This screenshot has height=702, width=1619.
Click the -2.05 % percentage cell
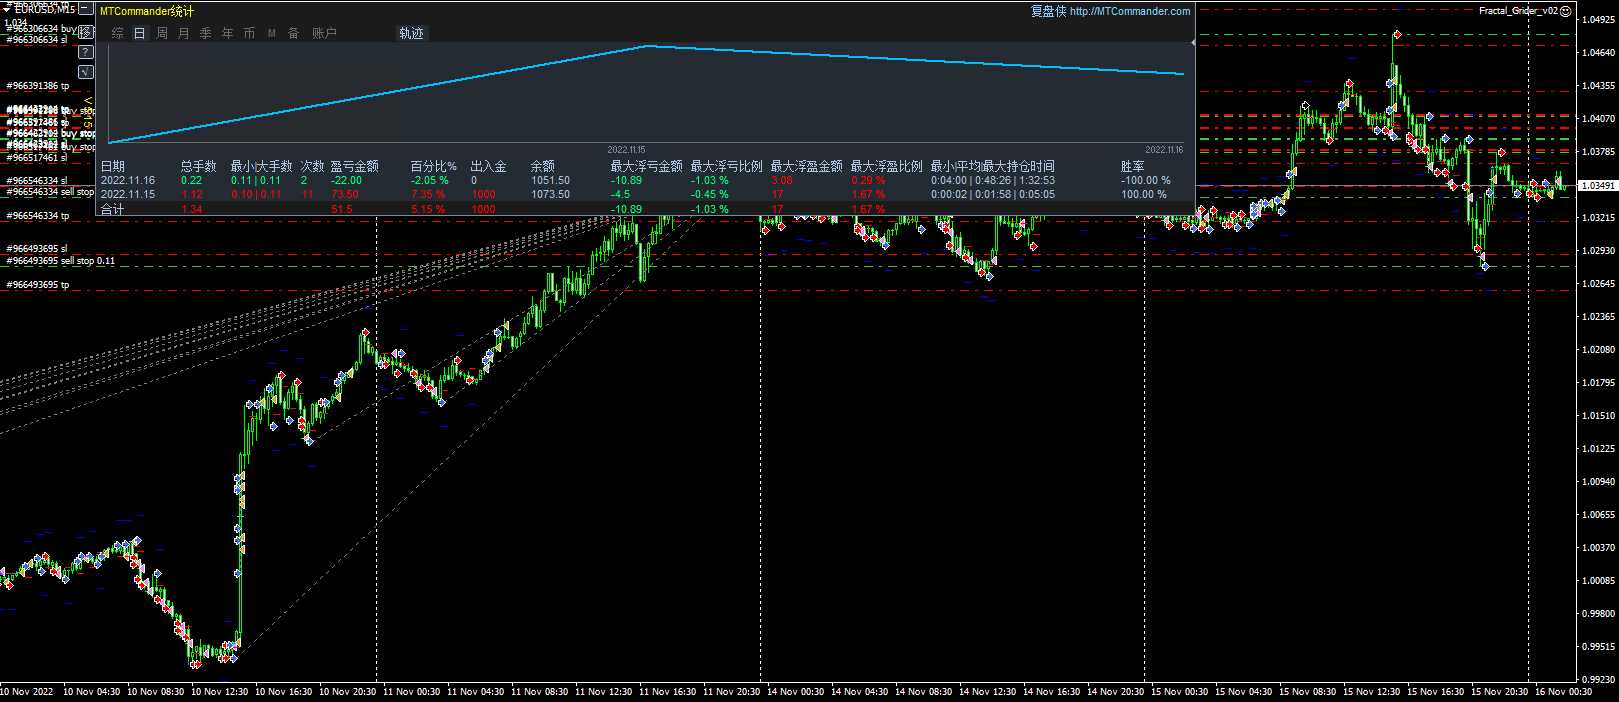tap(430, 181)
